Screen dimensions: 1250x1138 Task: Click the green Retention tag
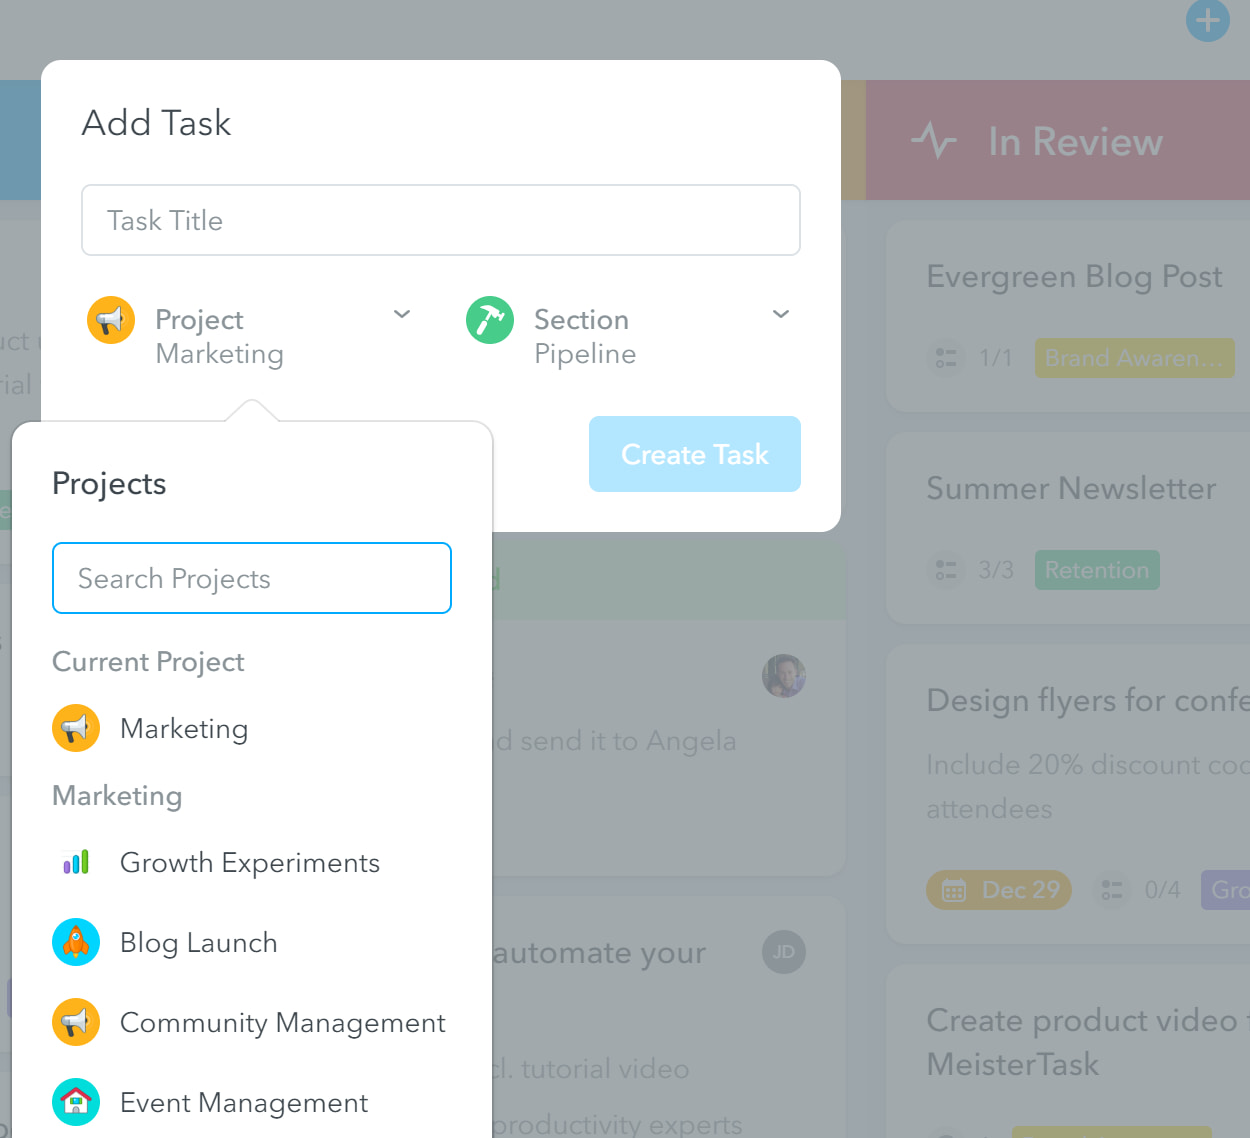[1097, 570]
